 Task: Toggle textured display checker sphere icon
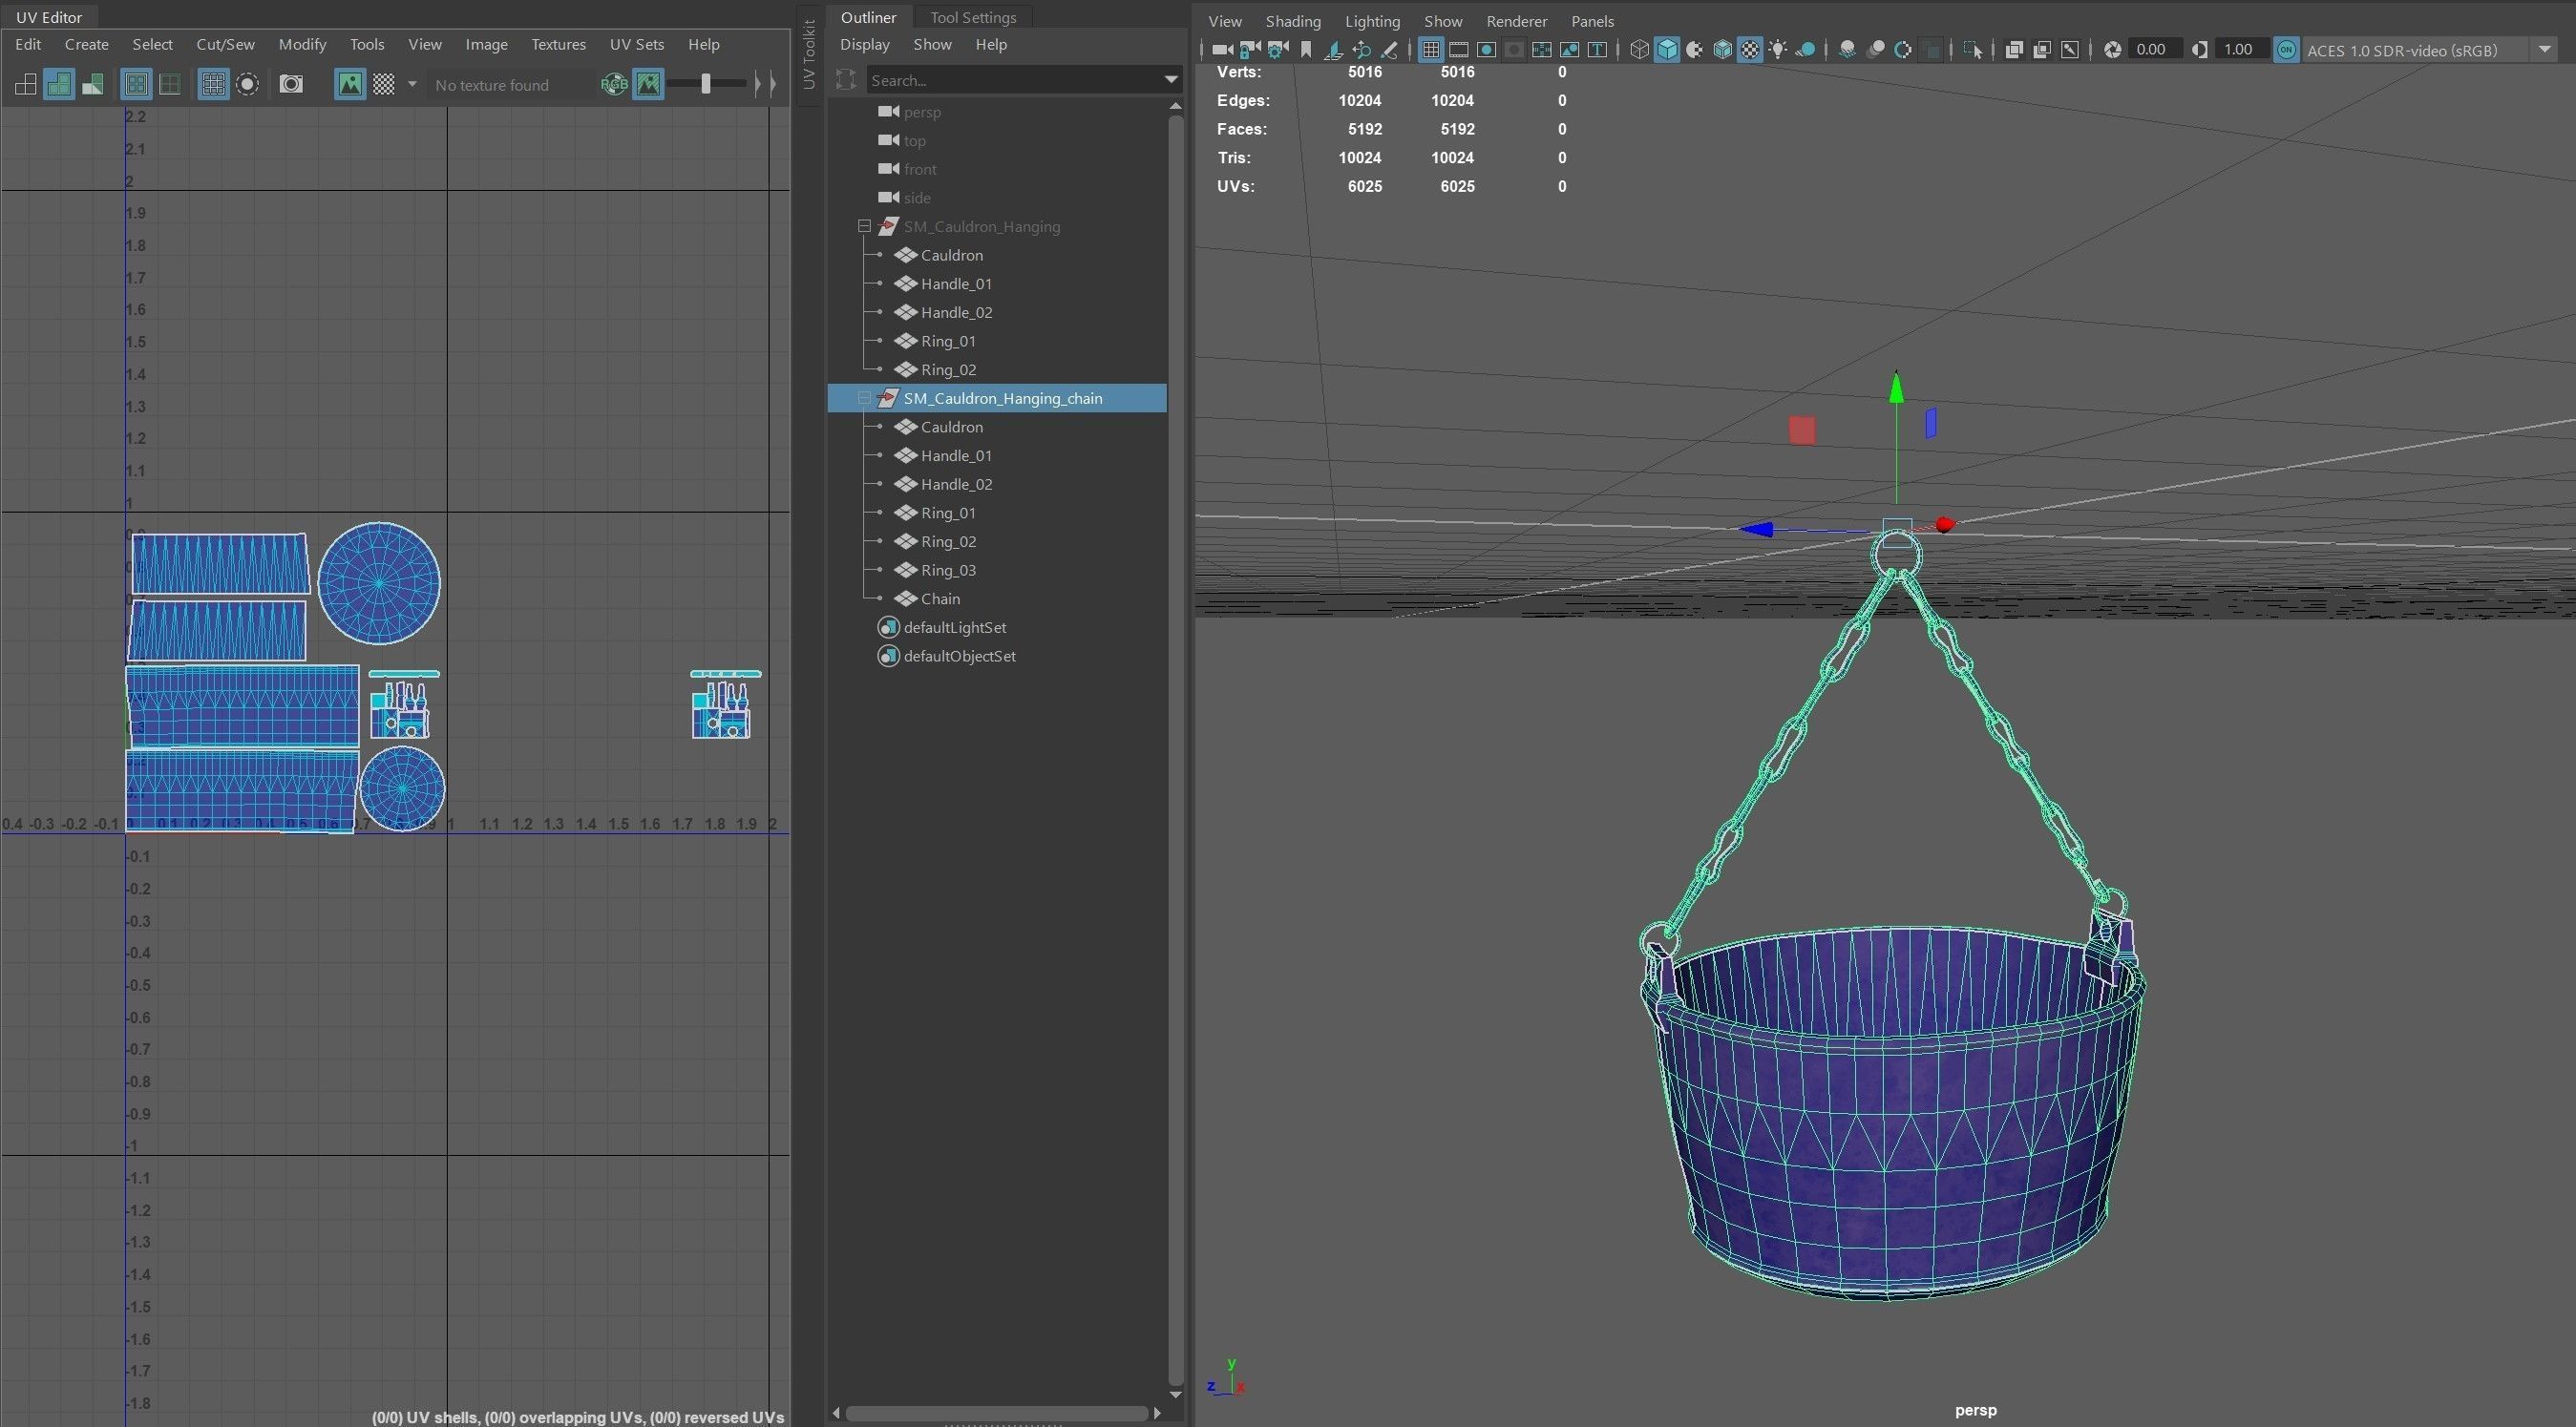1751,49
